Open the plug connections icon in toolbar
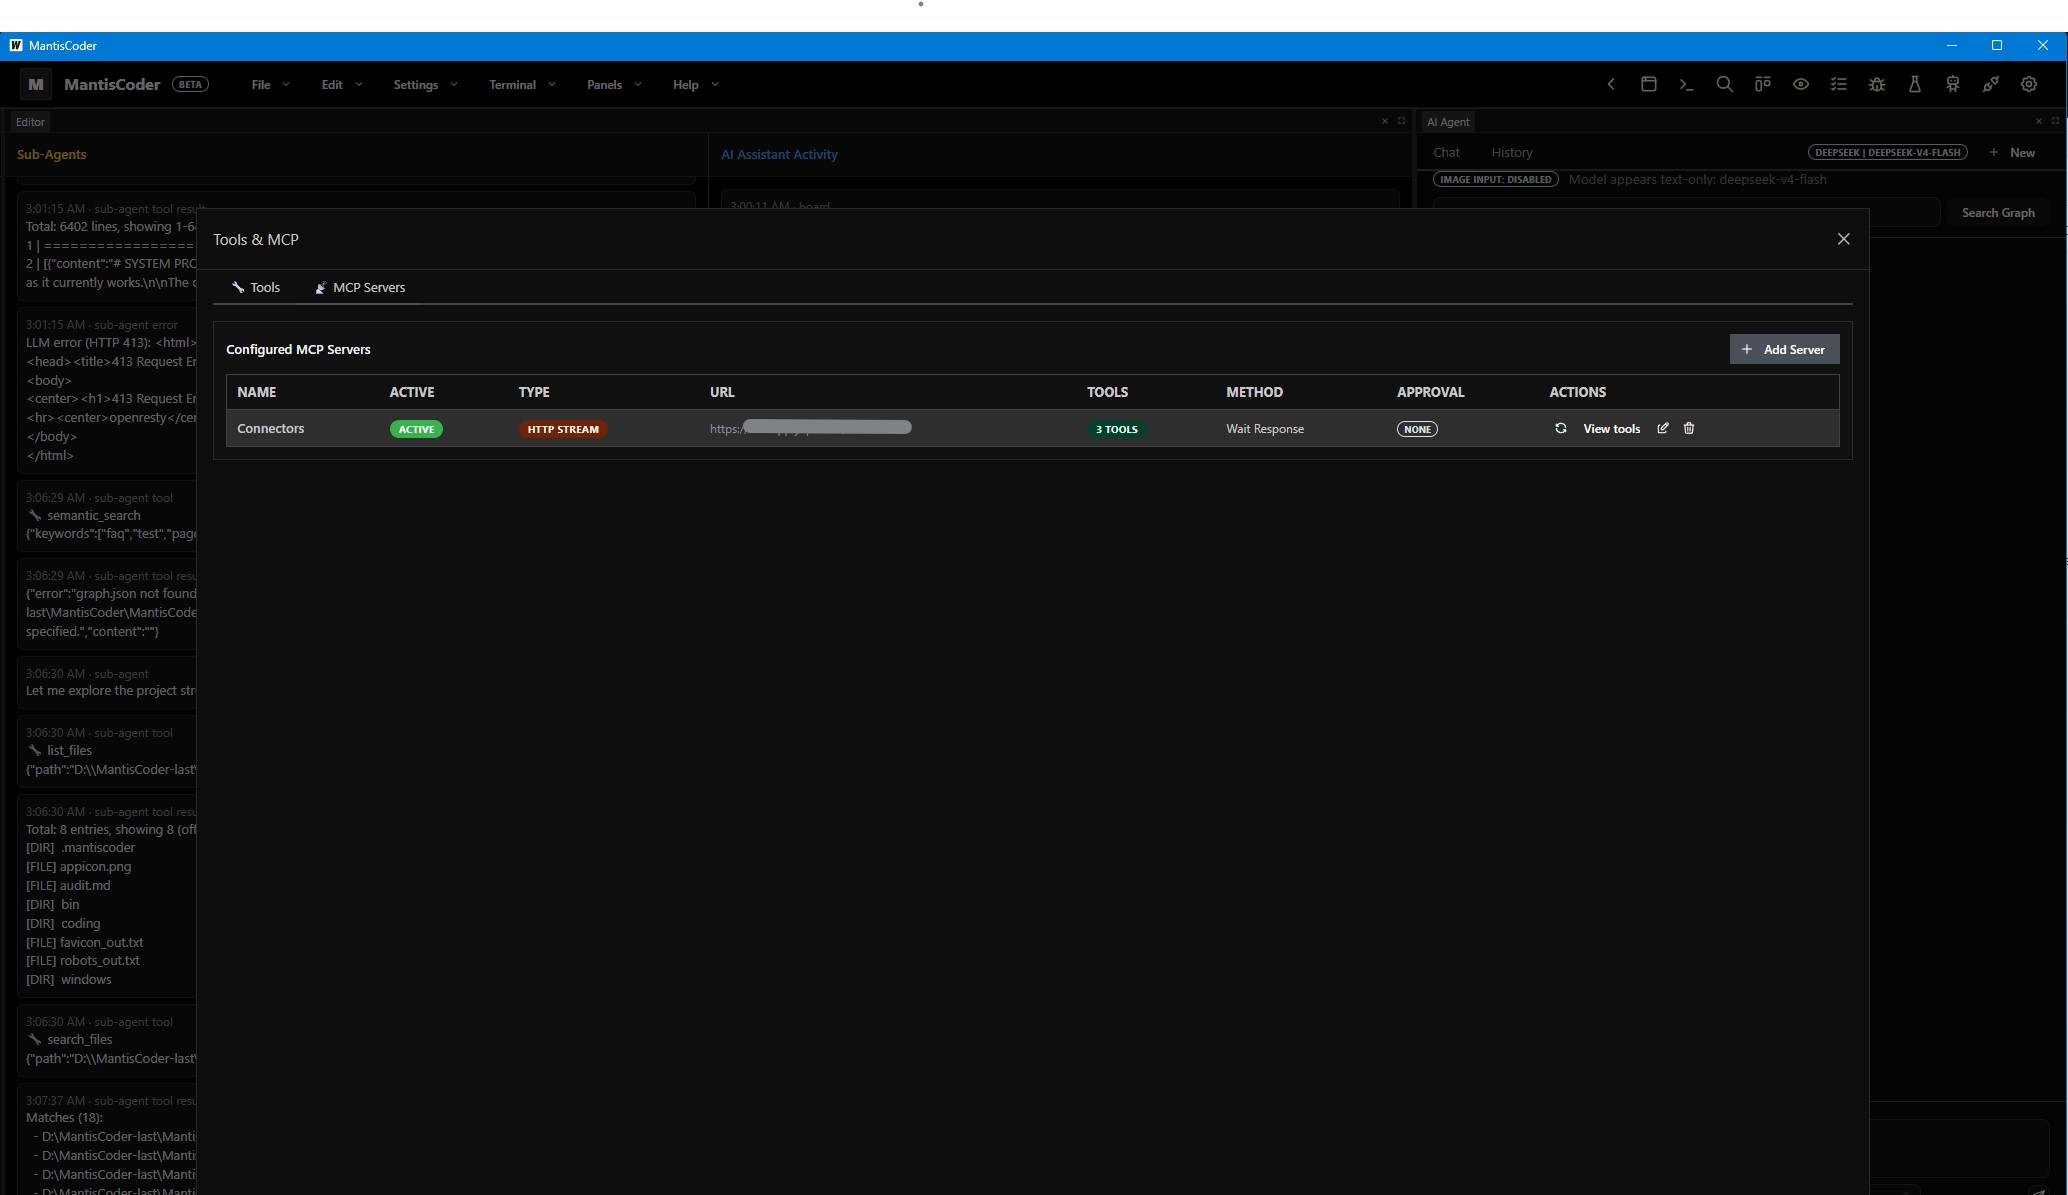This screenshot has height=1195, width=2068. [x=1991, y=85]
